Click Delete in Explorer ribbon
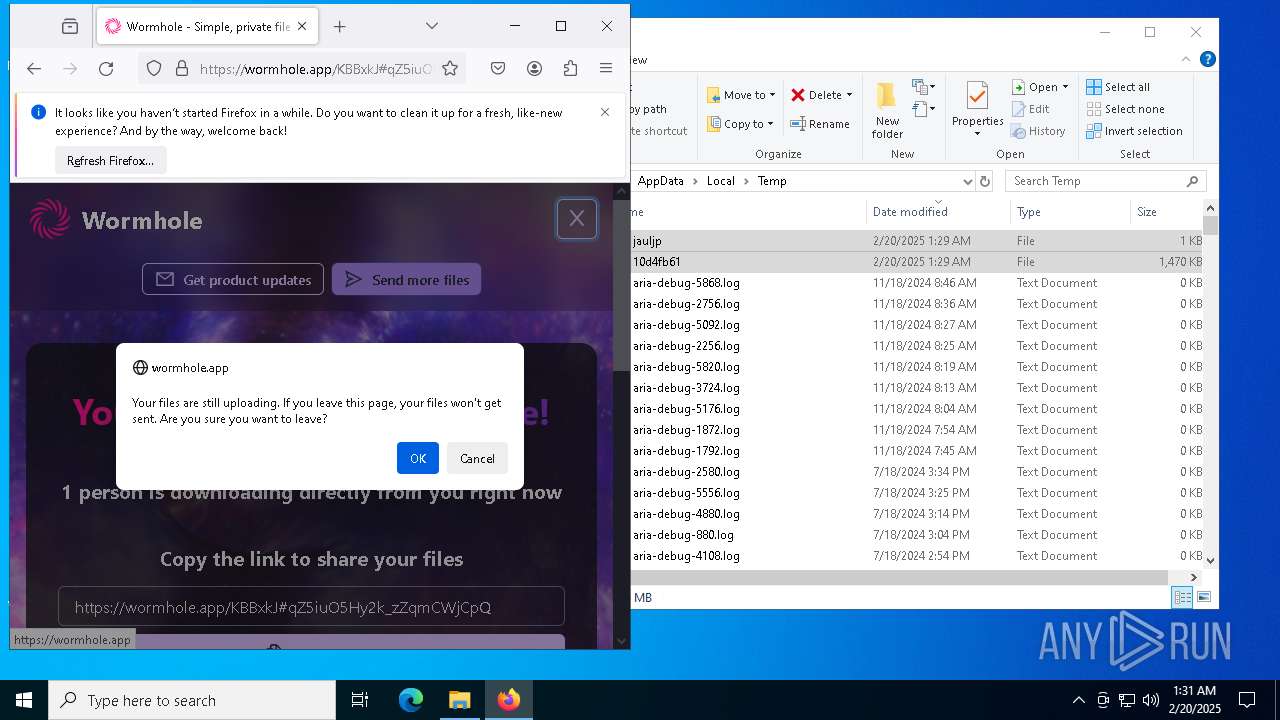 point(816,95)
